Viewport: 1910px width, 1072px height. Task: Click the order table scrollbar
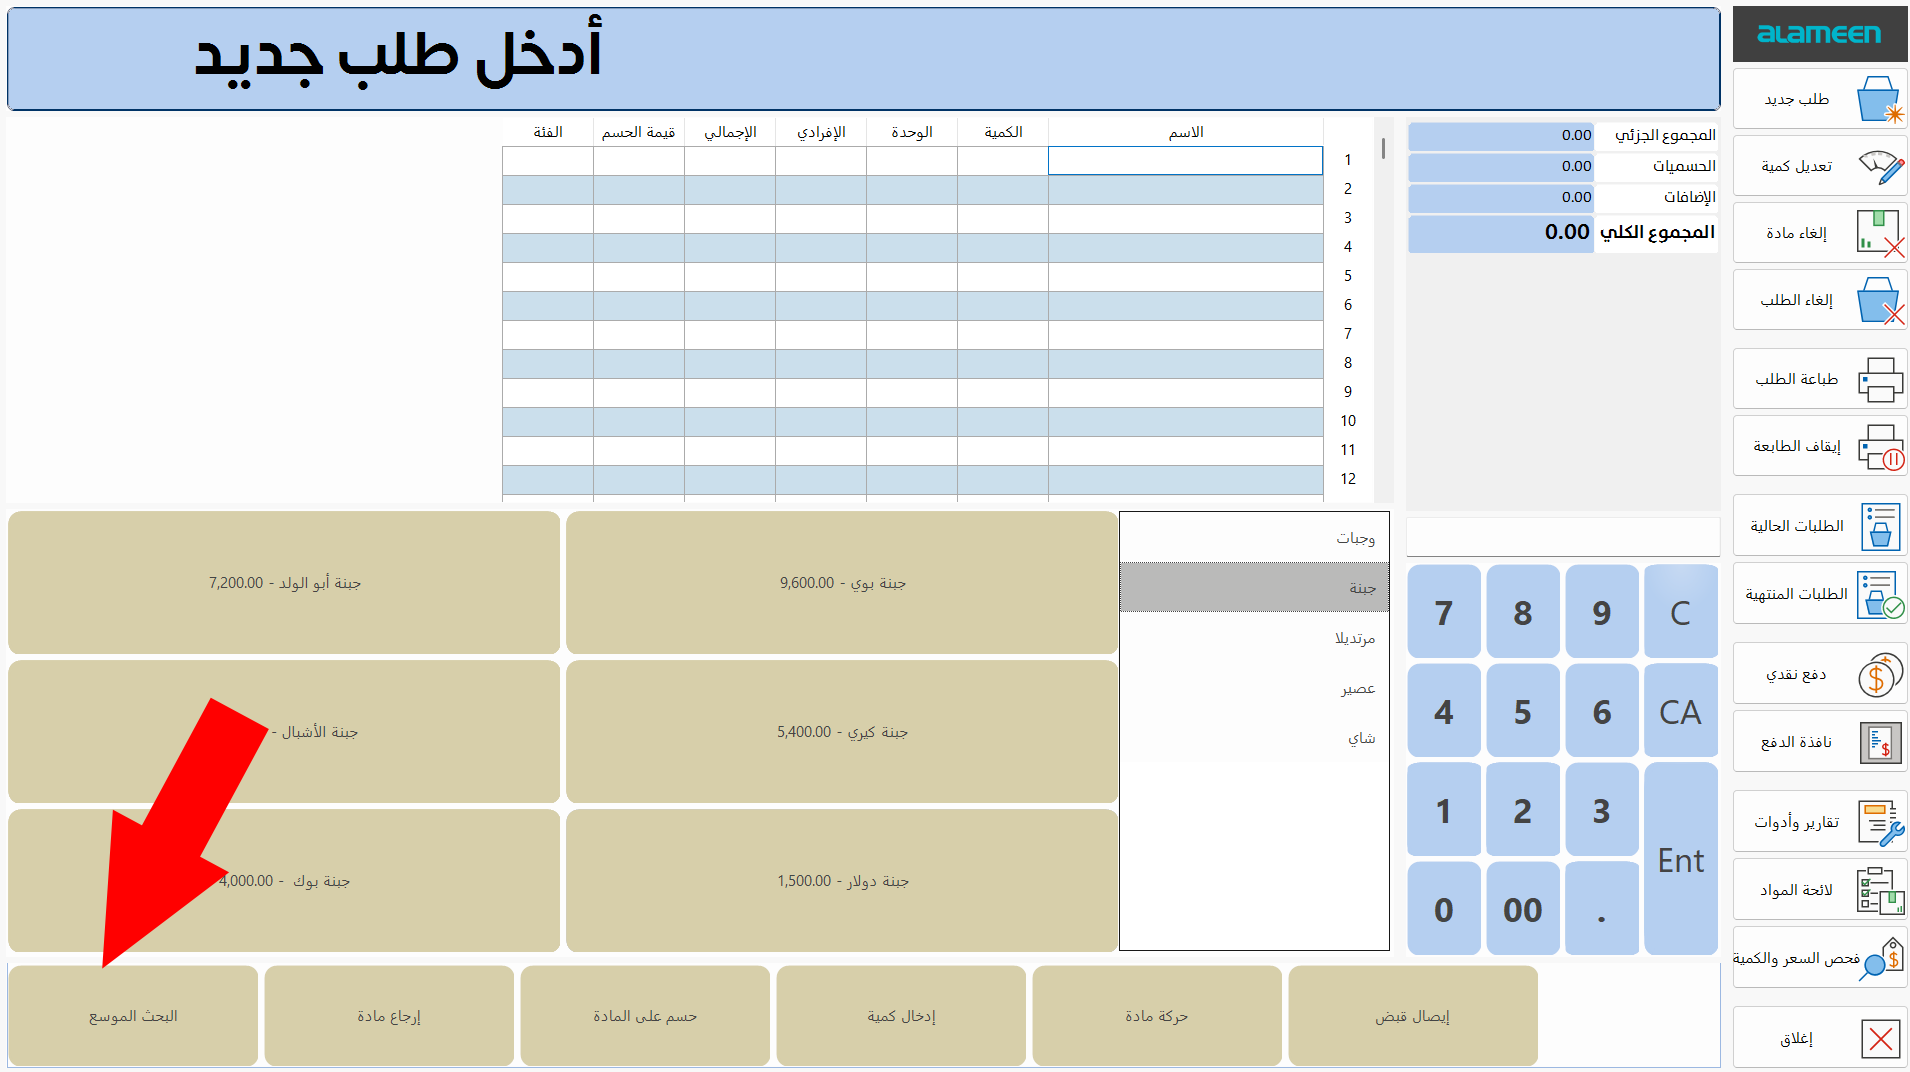coord(1383,150)
